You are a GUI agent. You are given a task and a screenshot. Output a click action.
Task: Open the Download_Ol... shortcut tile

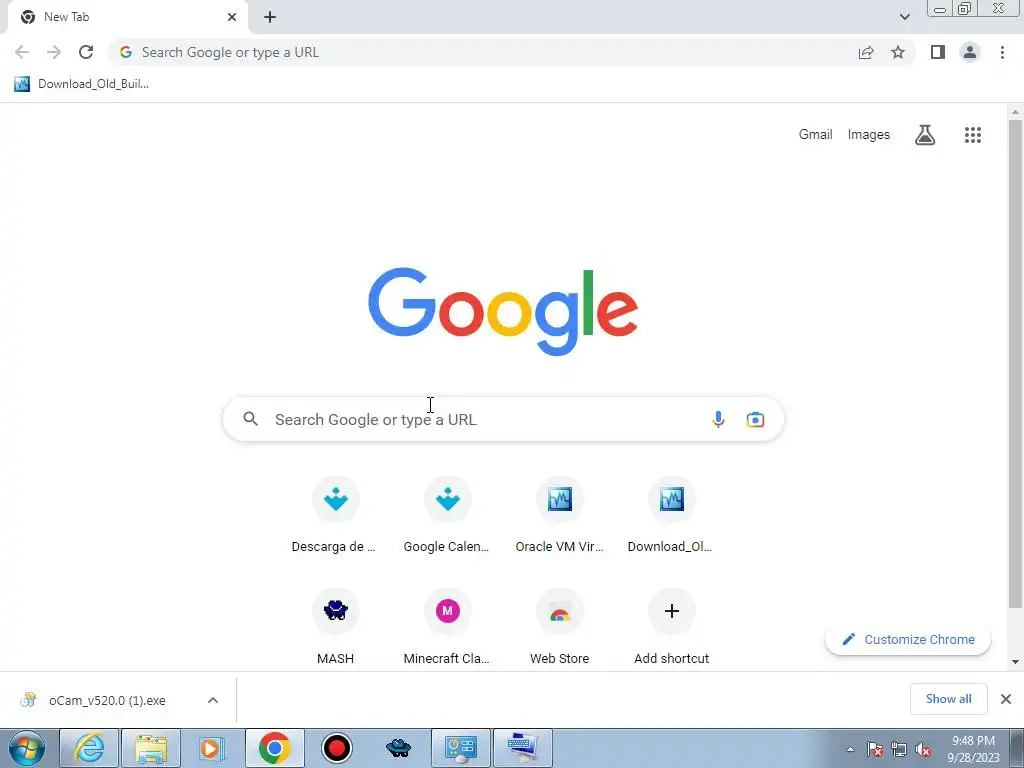pyautogui.click(x=671, y=516)
